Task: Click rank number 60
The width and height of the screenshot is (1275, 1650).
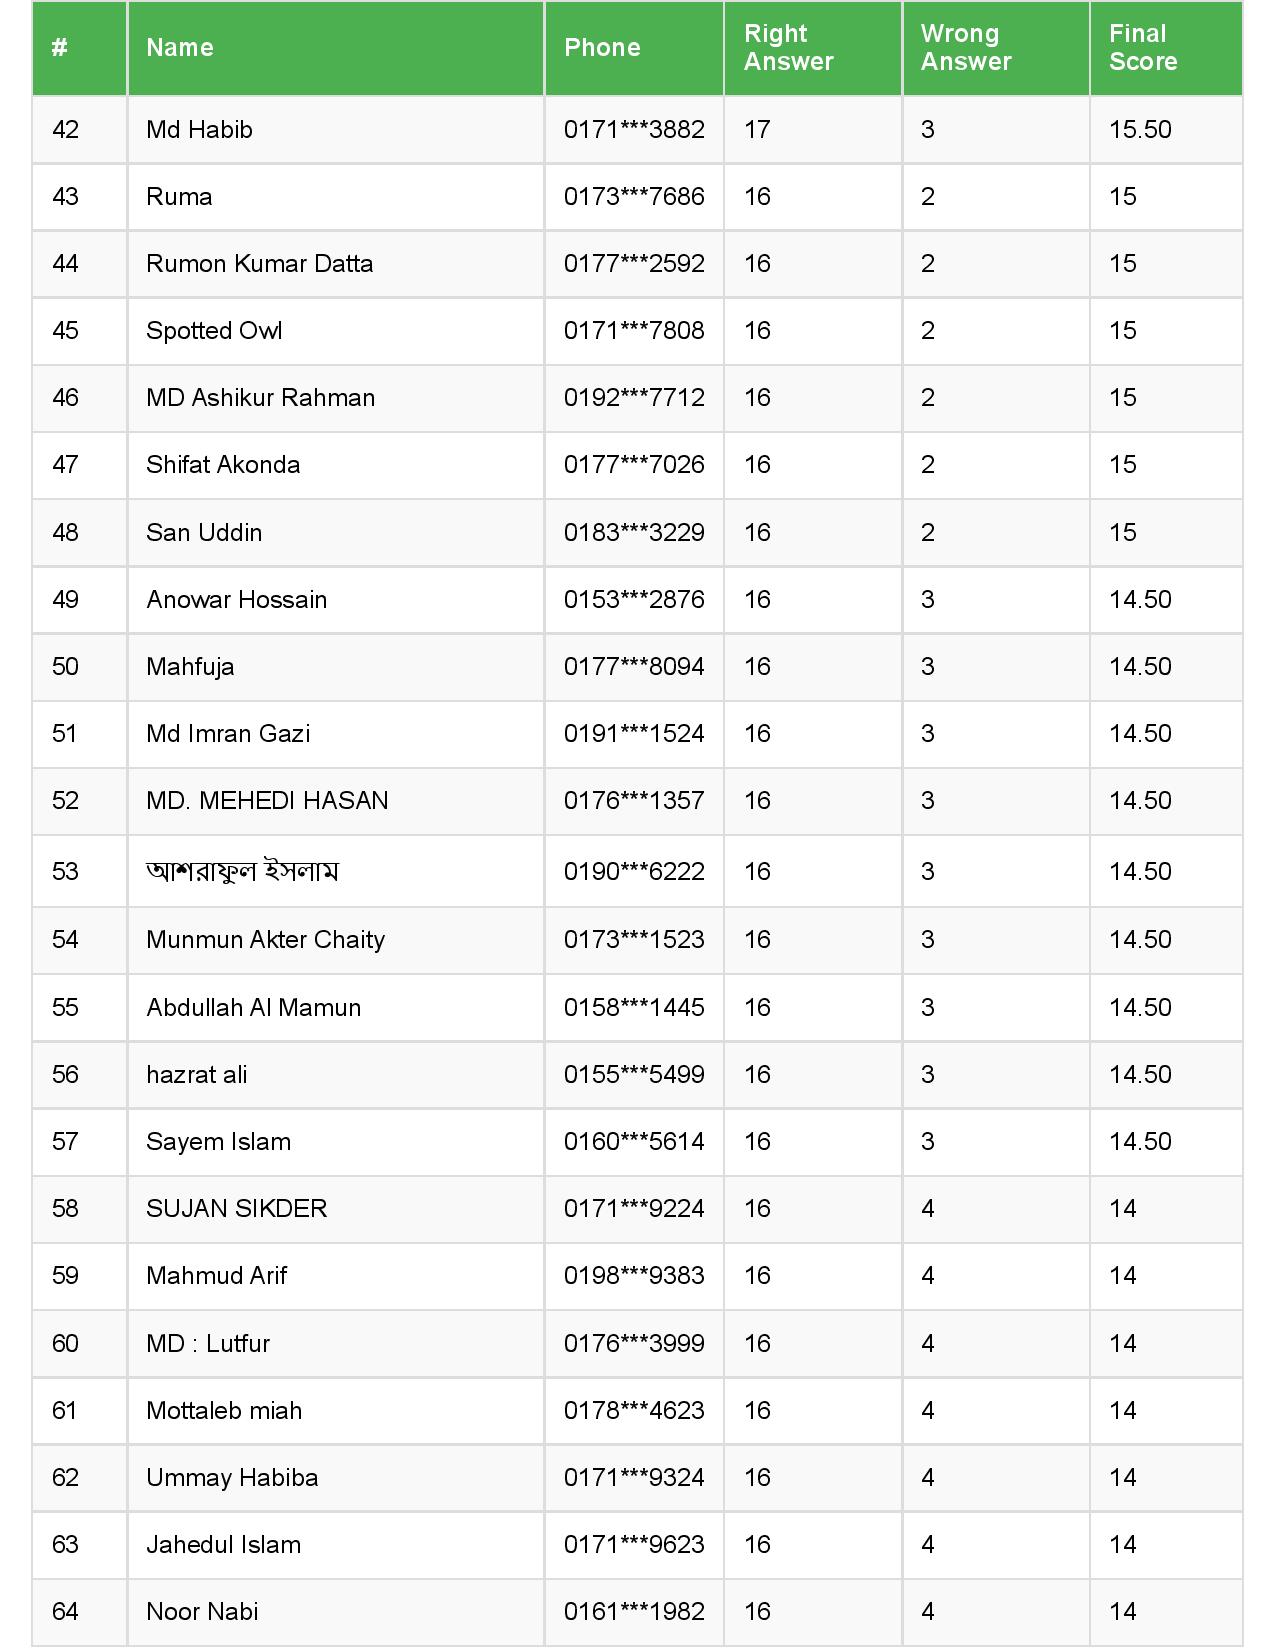Action: click(x=65, y=1344)
